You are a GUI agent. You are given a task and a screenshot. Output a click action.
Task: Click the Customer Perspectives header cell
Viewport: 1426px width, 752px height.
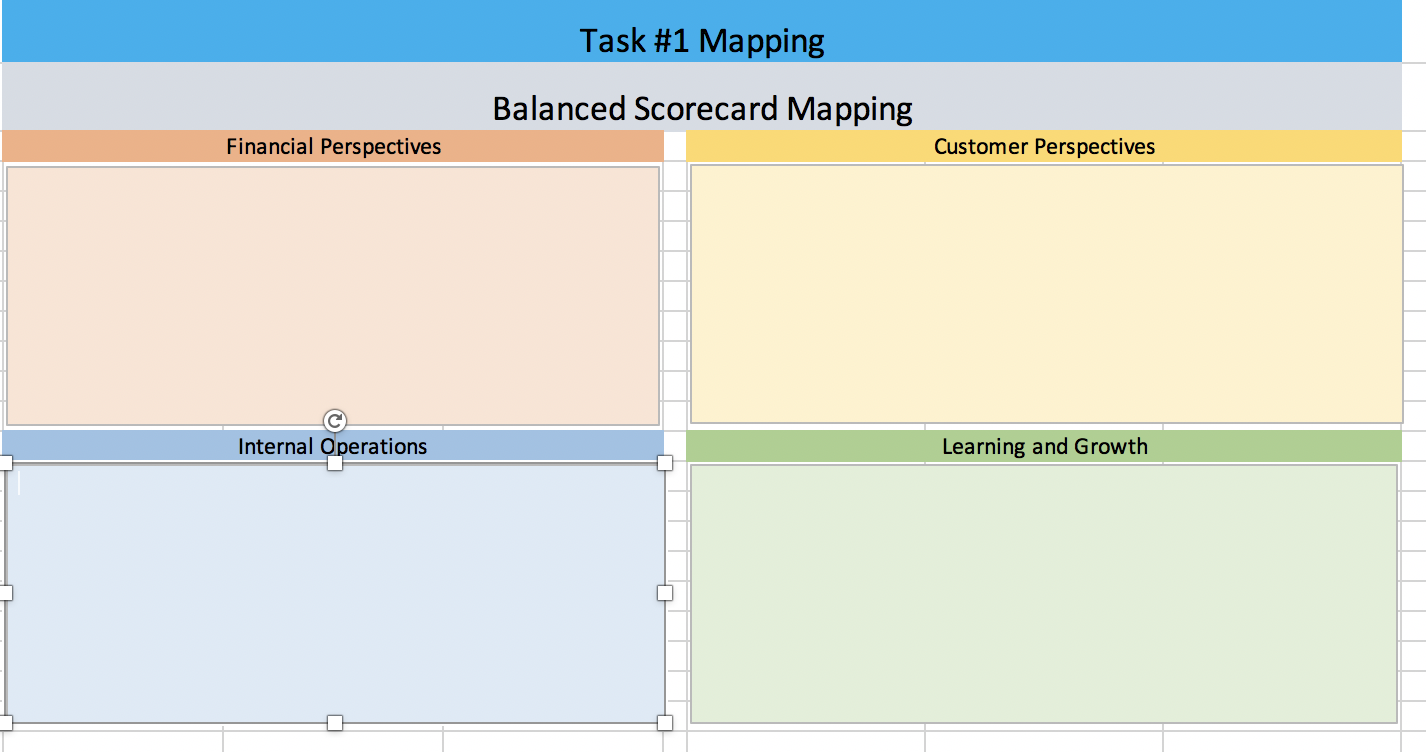1044,146
